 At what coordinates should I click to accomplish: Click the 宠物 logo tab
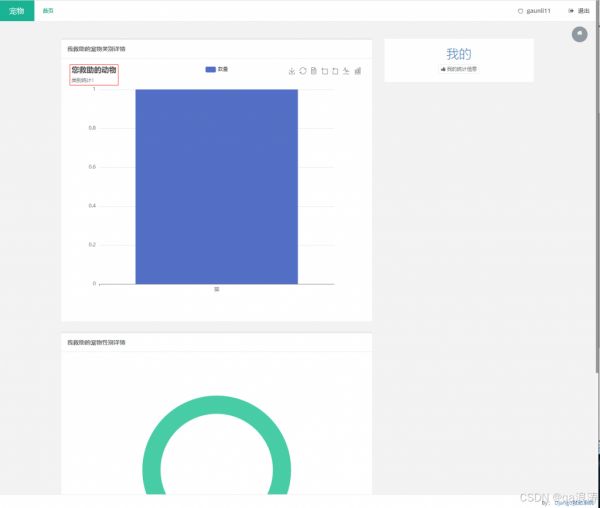[x=17, y=11]
